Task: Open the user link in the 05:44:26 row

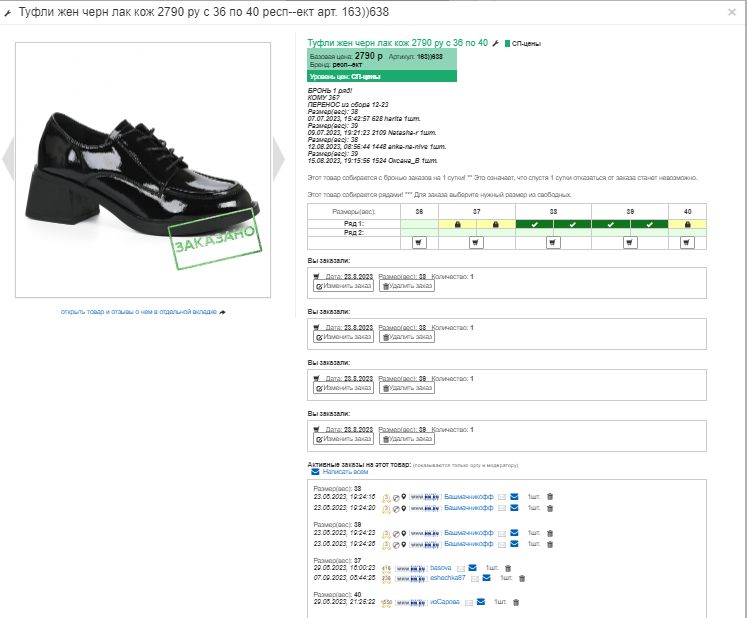Action: pyautogui.click(x=447, y=578)
